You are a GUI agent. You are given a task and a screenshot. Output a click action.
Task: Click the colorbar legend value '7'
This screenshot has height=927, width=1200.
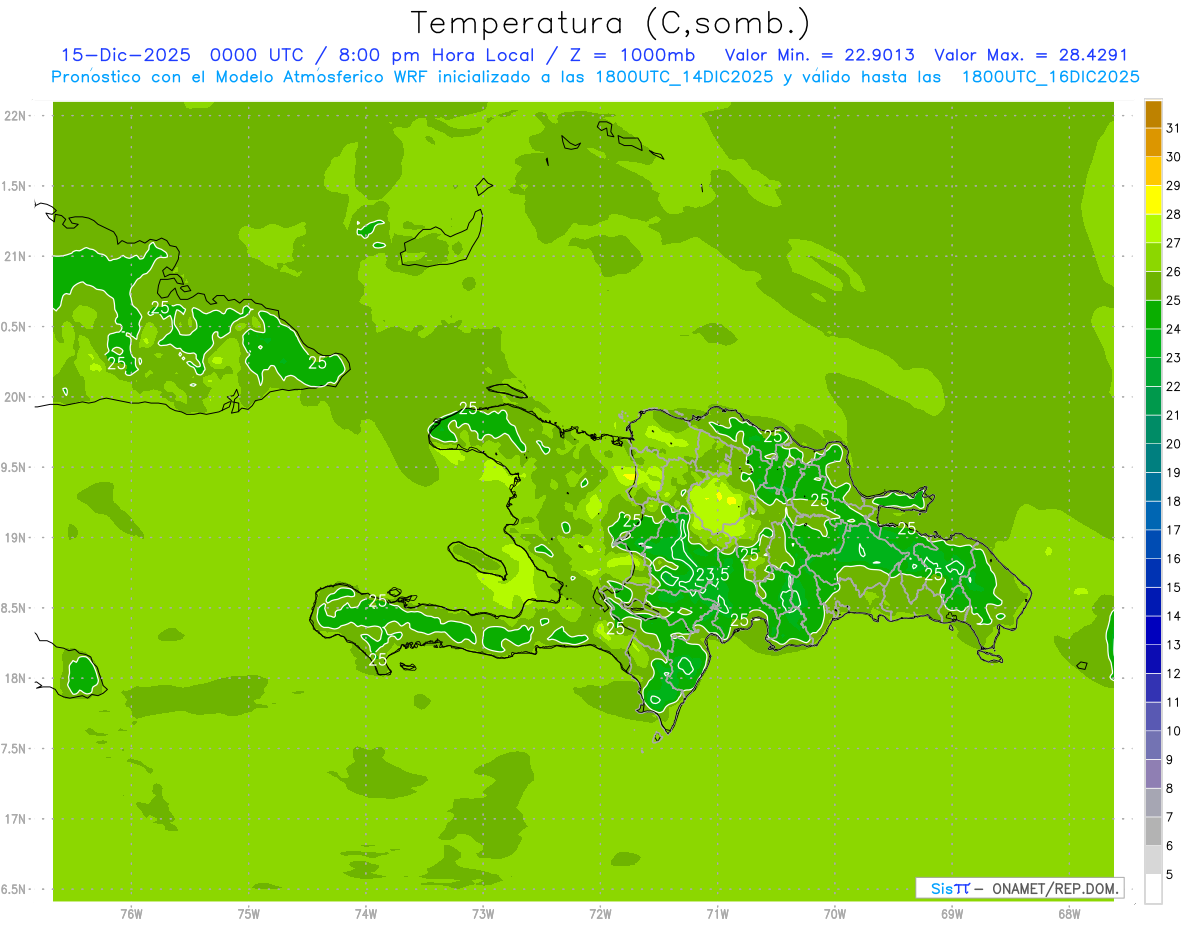pos(1170,817)
